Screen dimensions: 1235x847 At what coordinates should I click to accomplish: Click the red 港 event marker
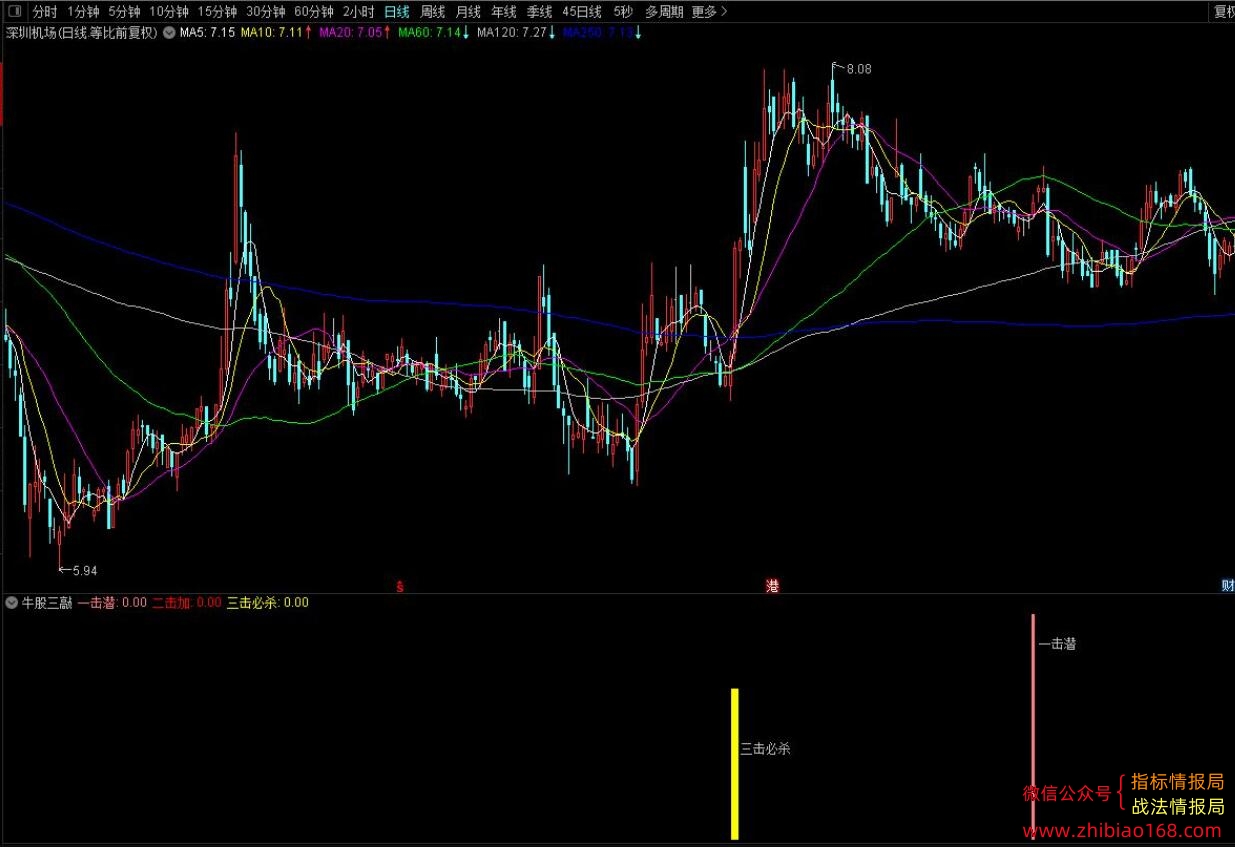pyautogui.click(x=772, y=586)
